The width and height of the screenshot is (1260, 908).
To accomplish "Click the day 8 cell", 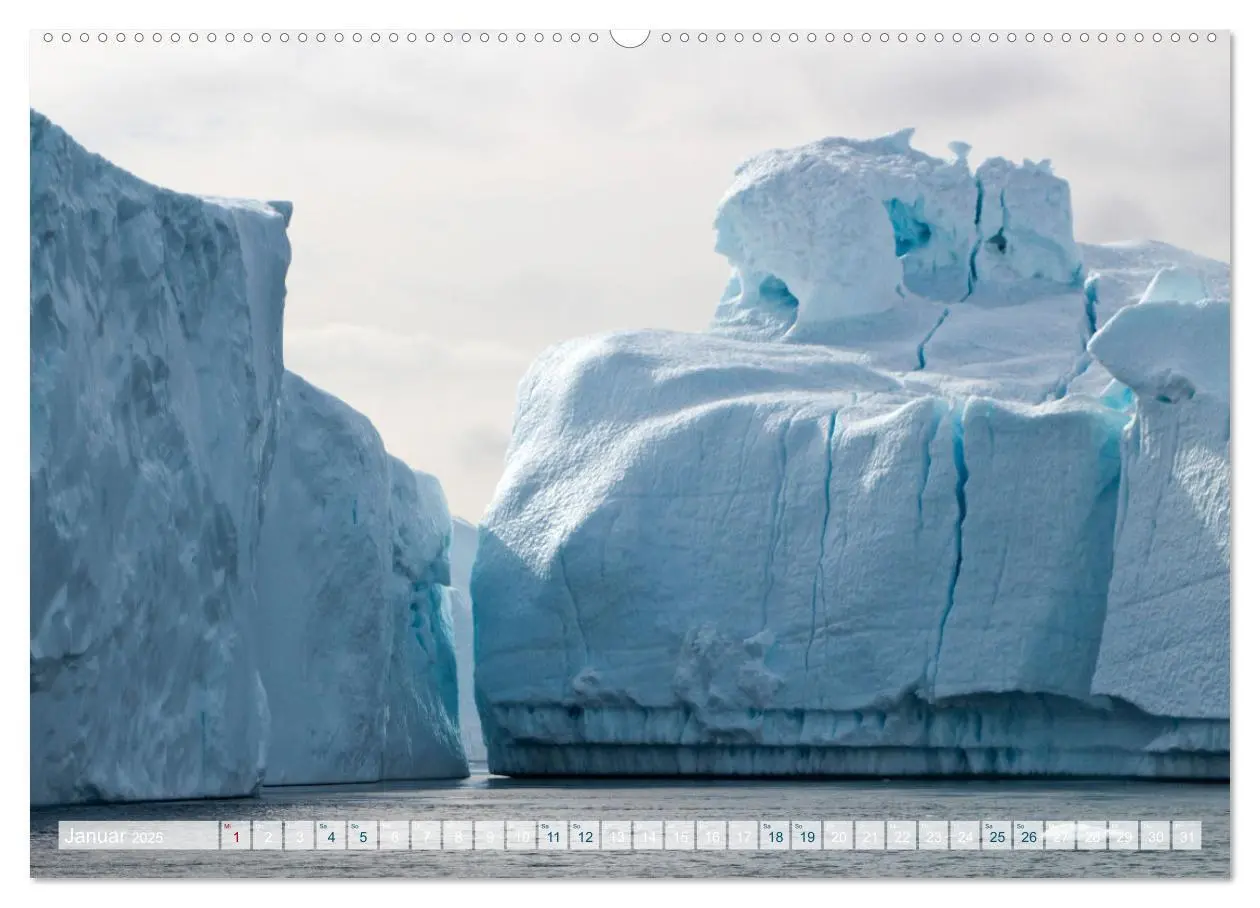I will coord(458,836).
